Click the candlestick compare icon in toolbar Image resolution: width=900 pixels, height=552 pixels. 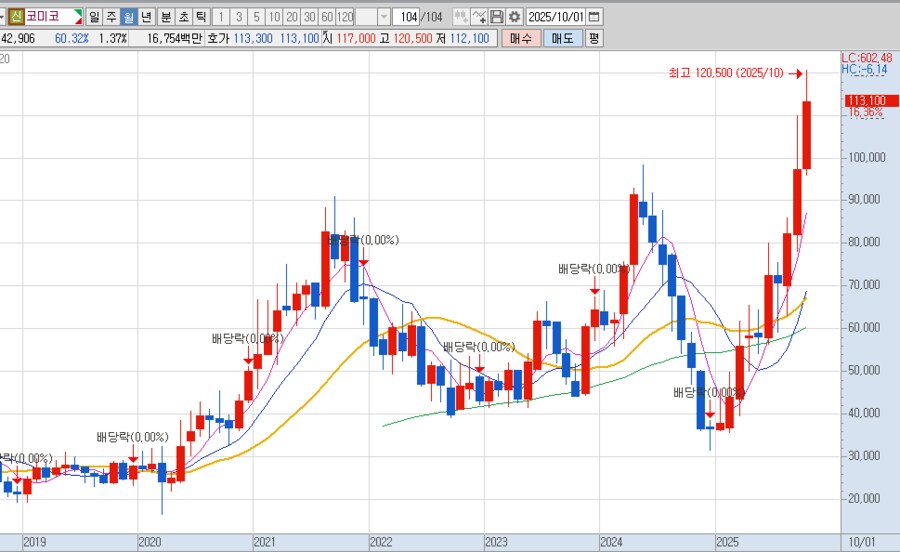point(460,17)
